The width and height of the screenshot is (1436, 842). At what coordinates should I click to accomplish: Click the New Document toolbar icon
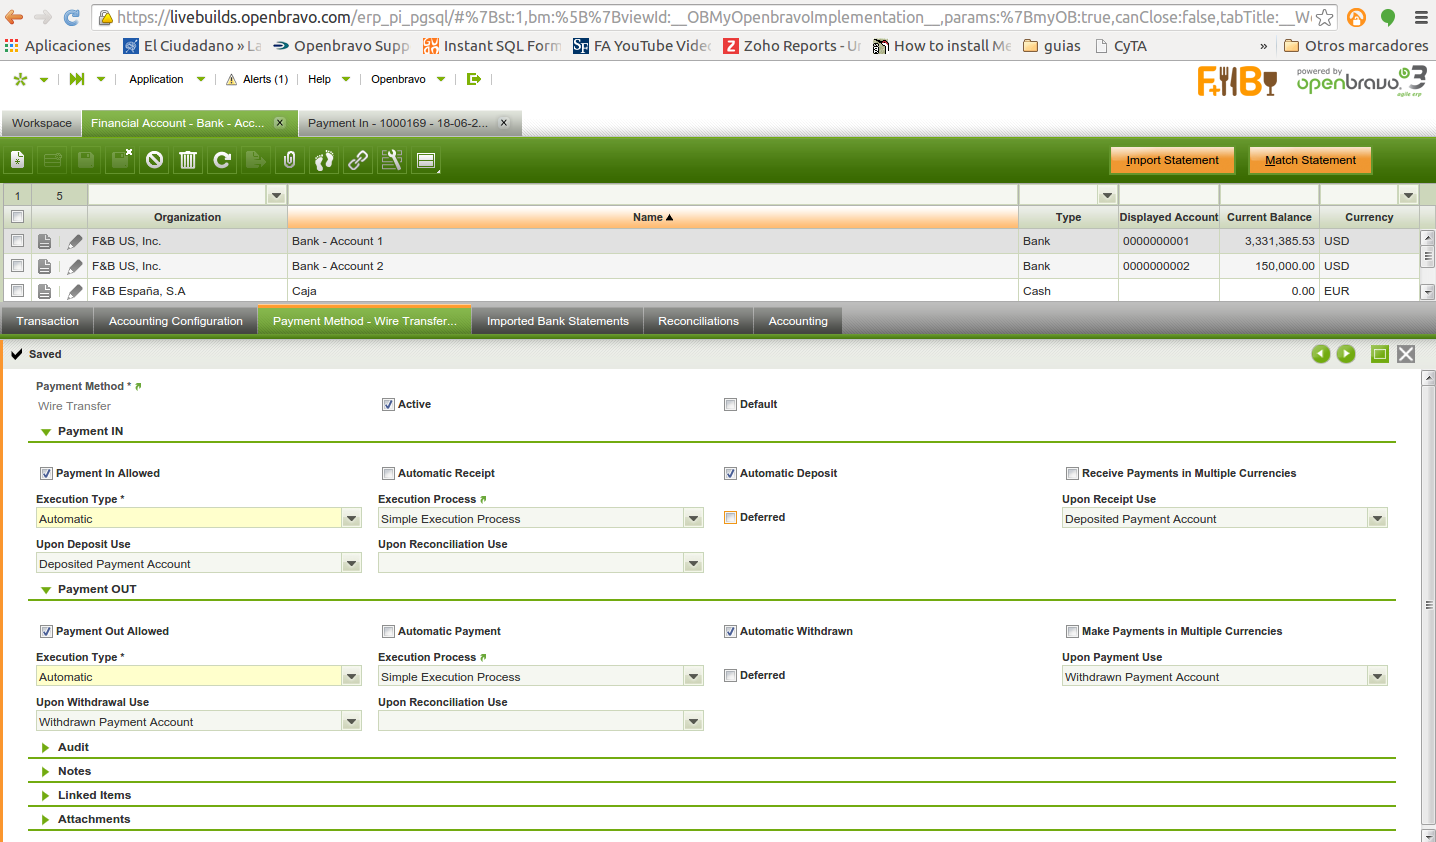(18, 160)
